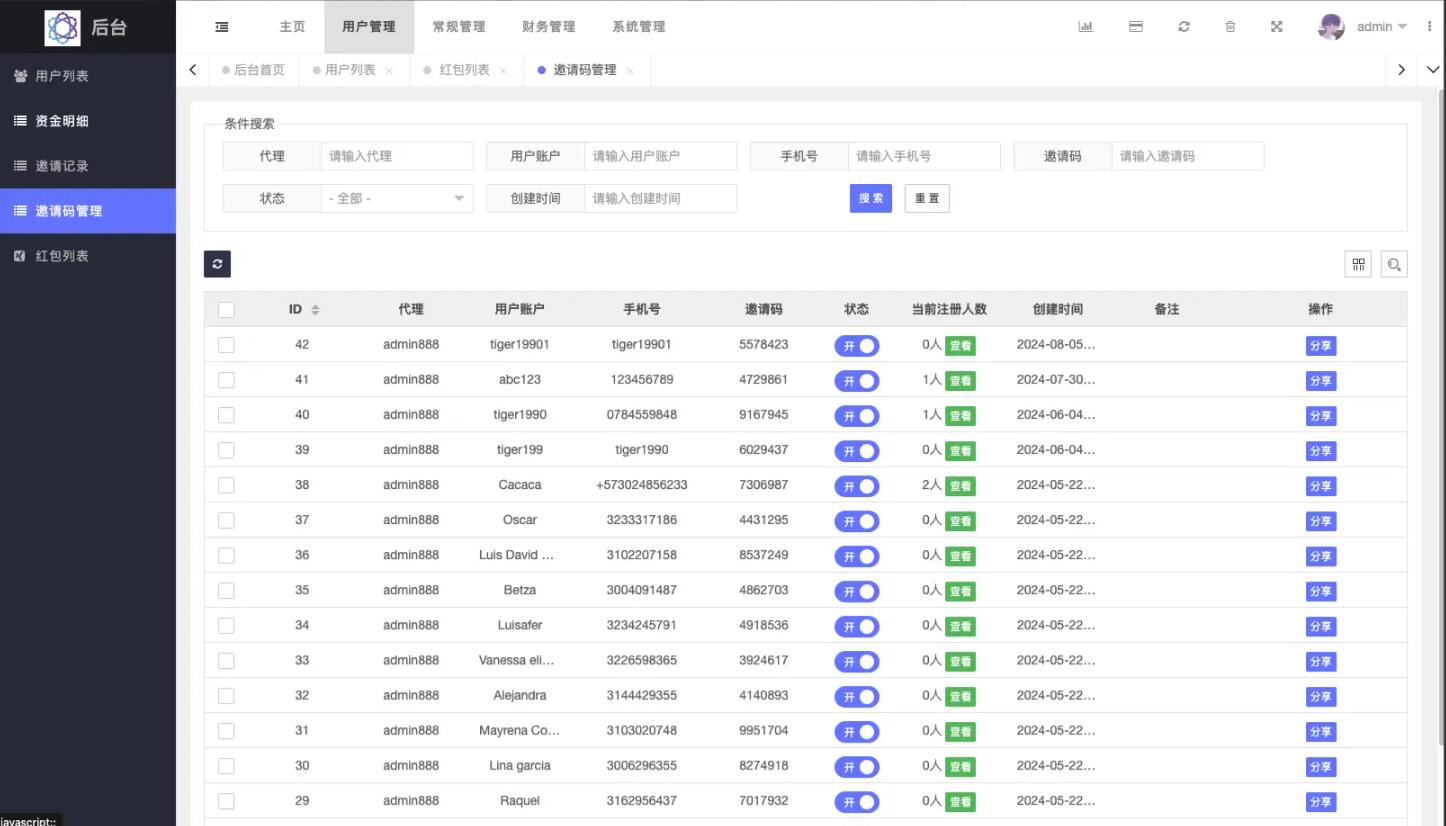Image resolution: width=1446 pixels, height=826 pixels.
Task: Open the tab list dropdown chevron at right
Action: pos(1432,70)
